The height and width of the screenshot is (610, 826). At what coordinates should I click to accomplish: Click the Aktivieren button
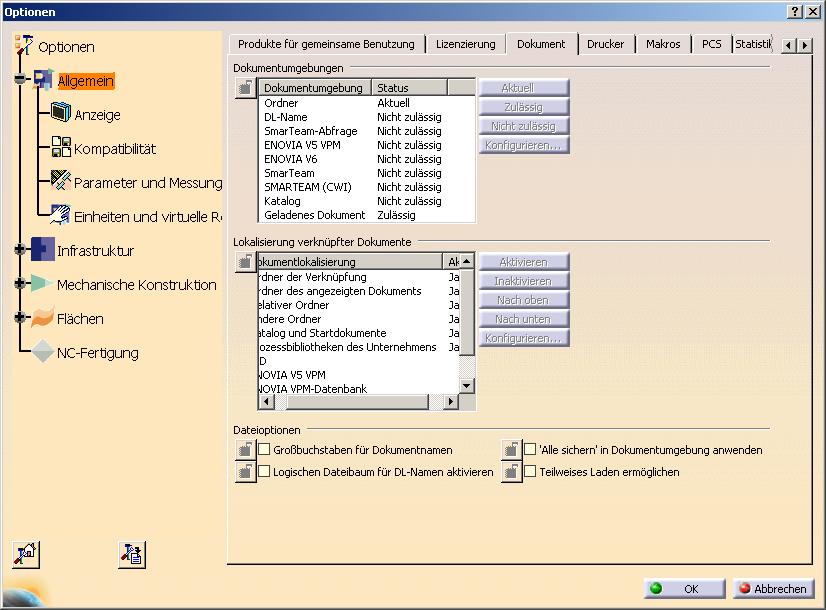(524, 262)
